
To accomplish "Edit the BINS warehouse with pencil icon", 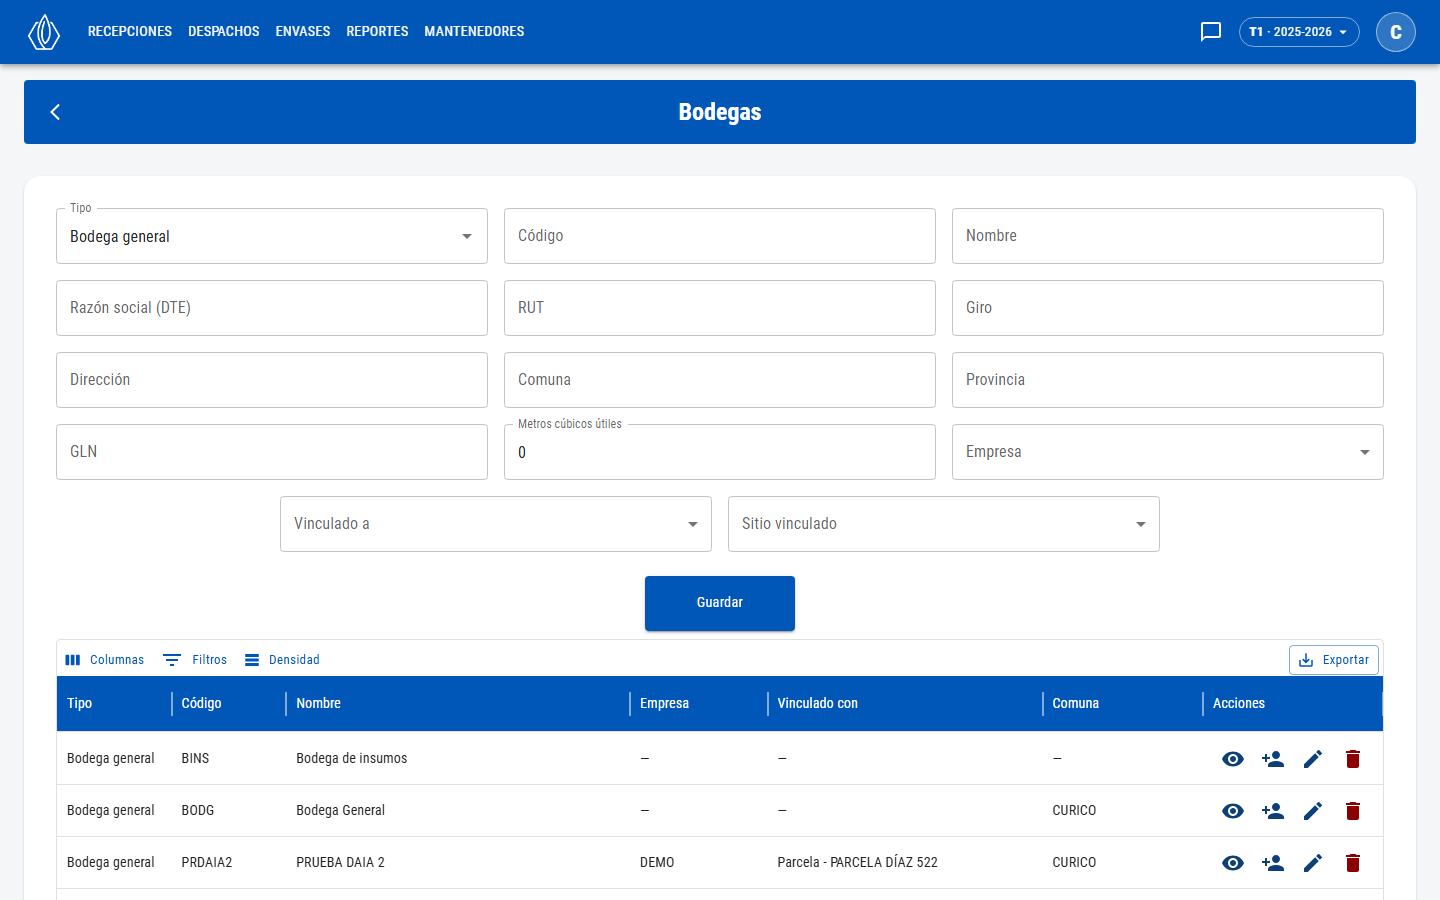I will tap(1313, 759).
